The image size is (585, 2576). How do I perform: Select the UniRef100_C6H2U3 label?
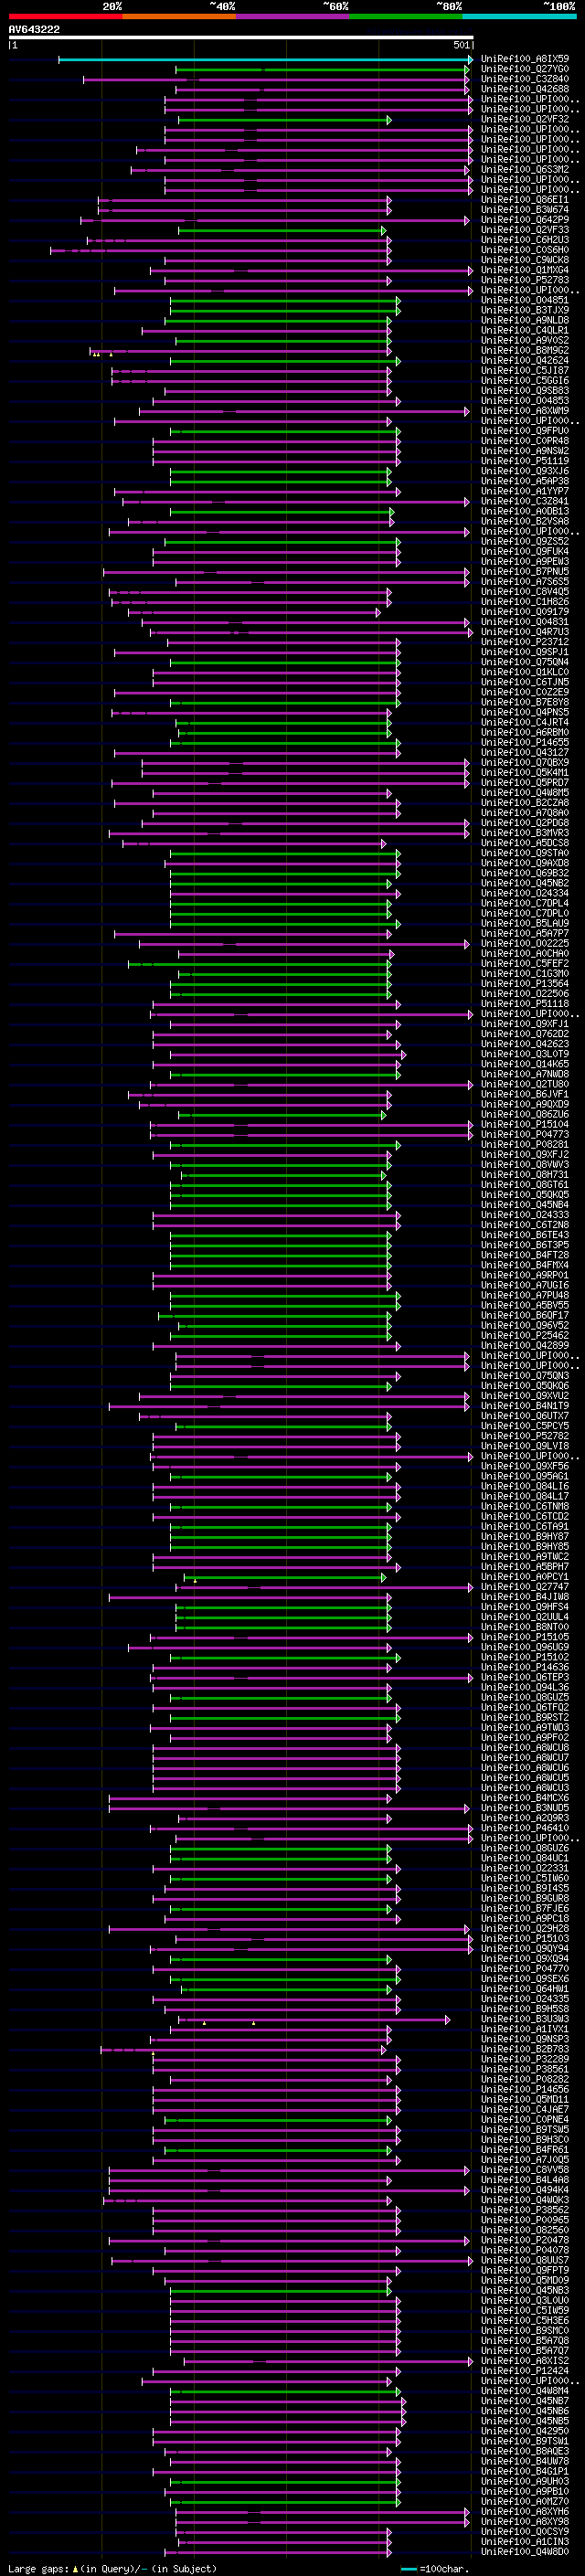point(525,240)
